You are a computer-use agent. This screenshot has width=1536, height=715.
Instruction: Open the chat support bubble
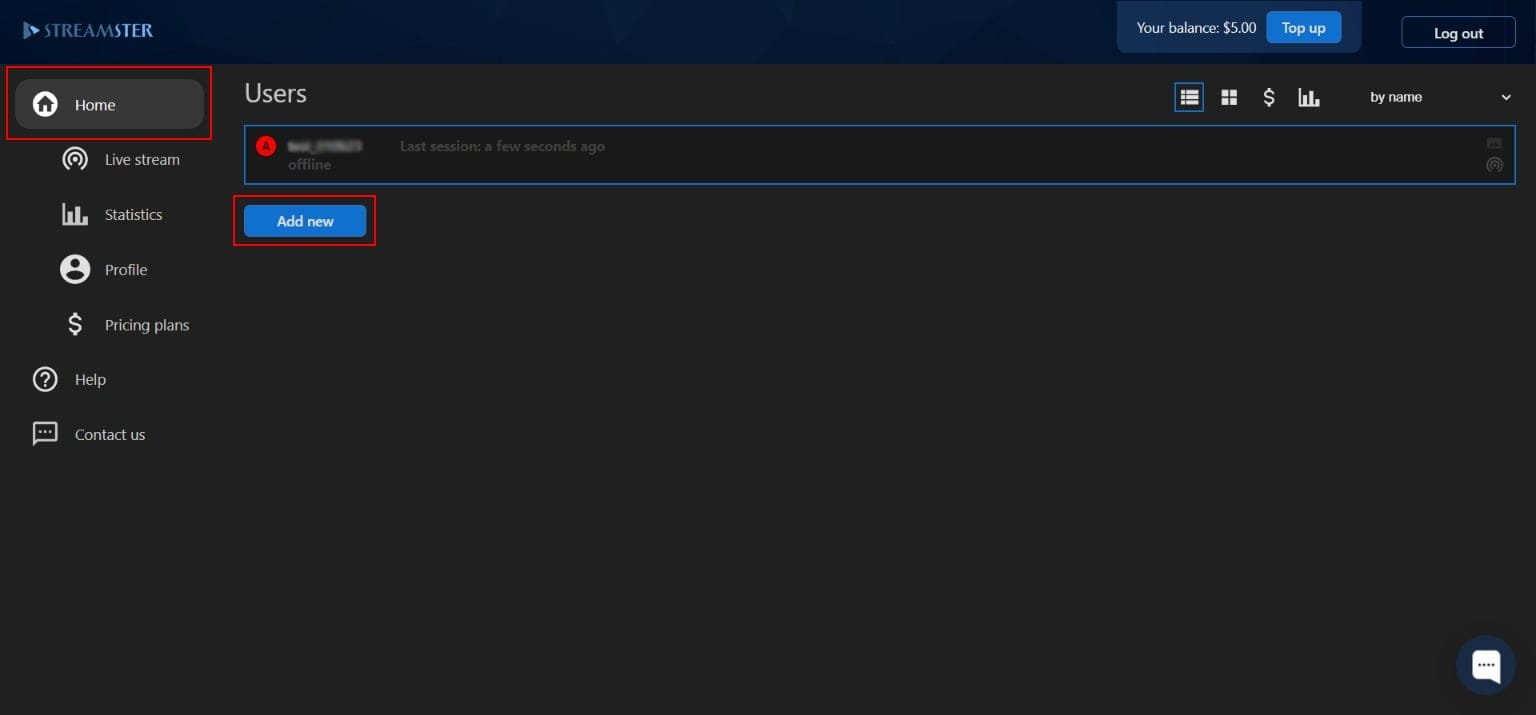[1485, 664]
